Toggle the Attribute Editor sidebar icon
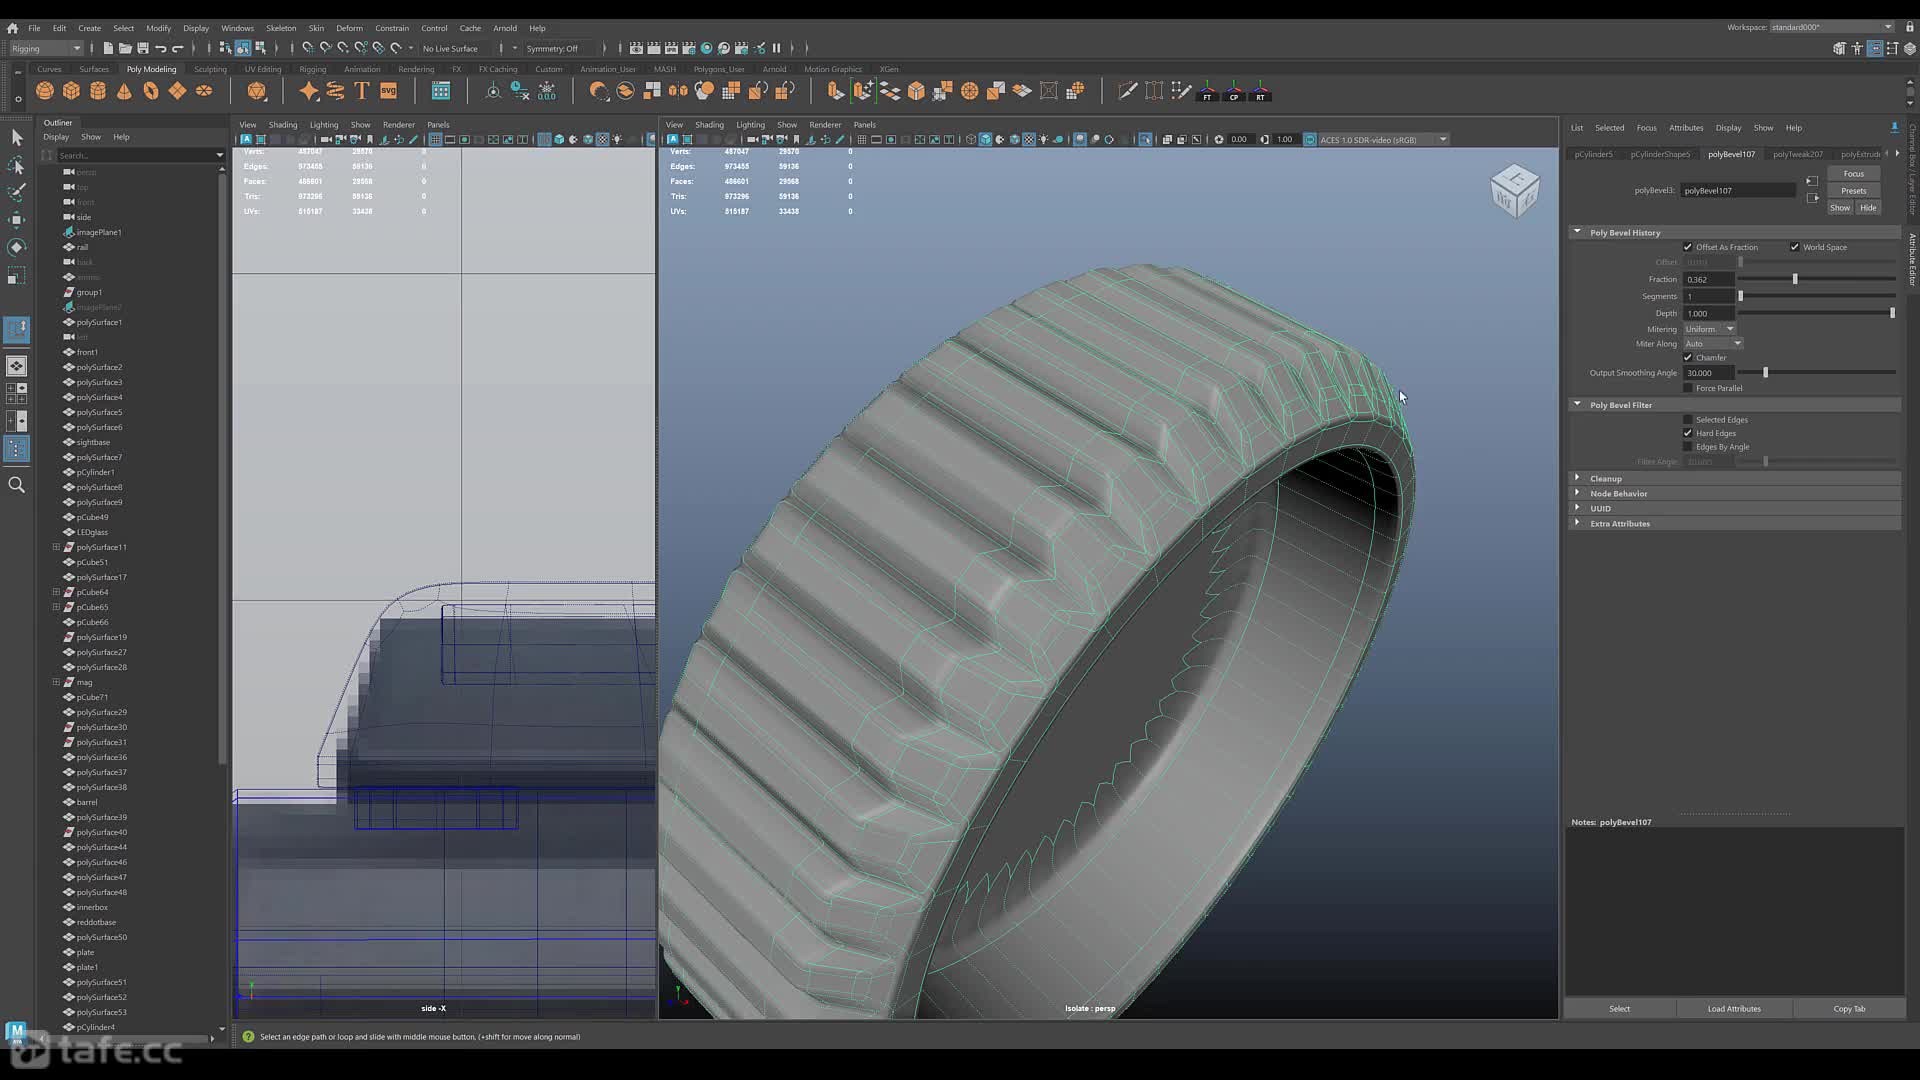Screen dimensions: 1920x1080 coord(1875,48)
